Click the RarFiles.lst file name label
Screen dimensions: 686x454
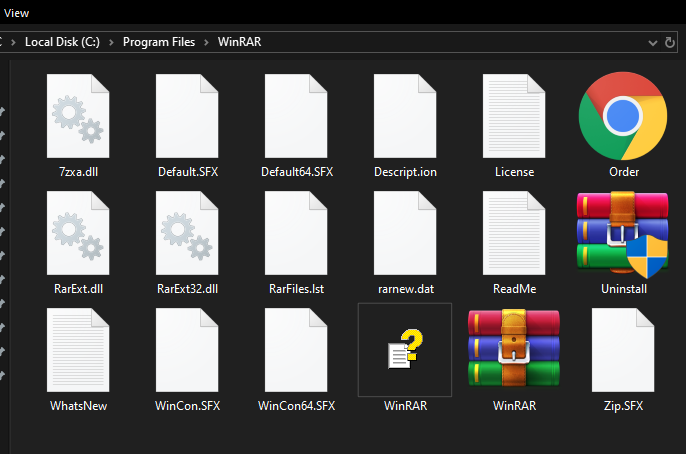[x=296, y=289]
